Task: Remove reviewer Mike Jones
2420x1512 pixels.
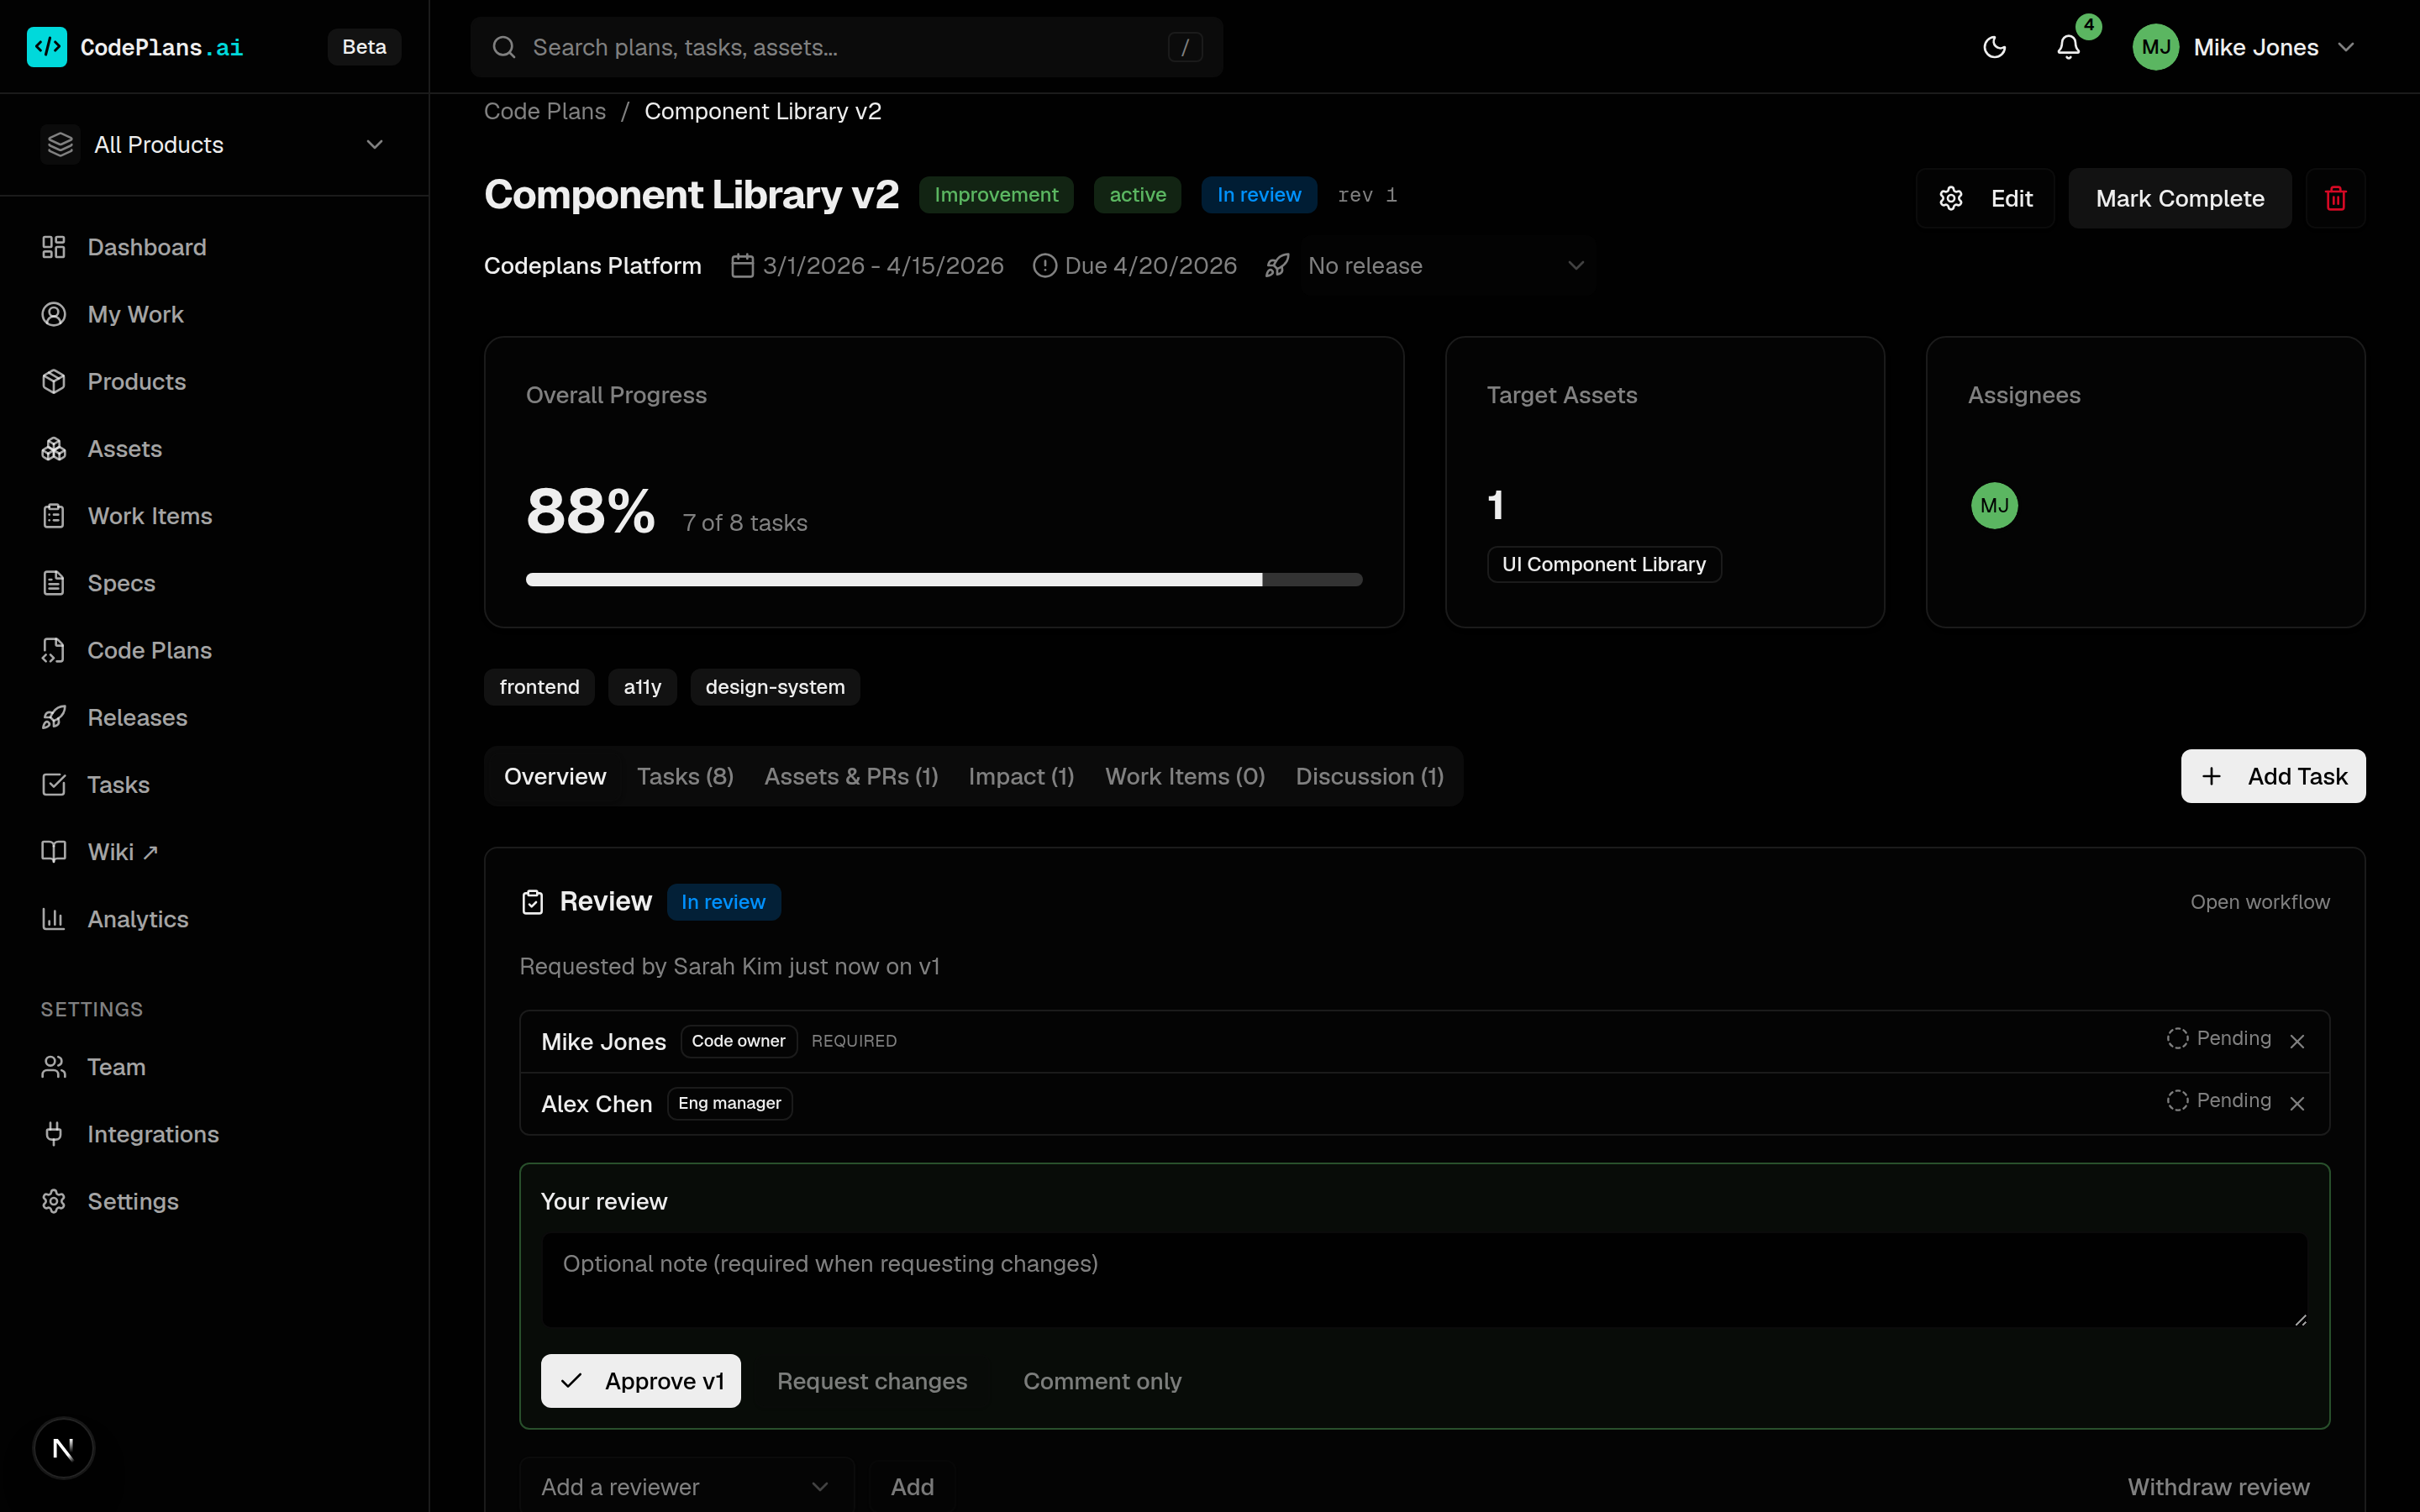Action: click(x=2297, y=1042)
